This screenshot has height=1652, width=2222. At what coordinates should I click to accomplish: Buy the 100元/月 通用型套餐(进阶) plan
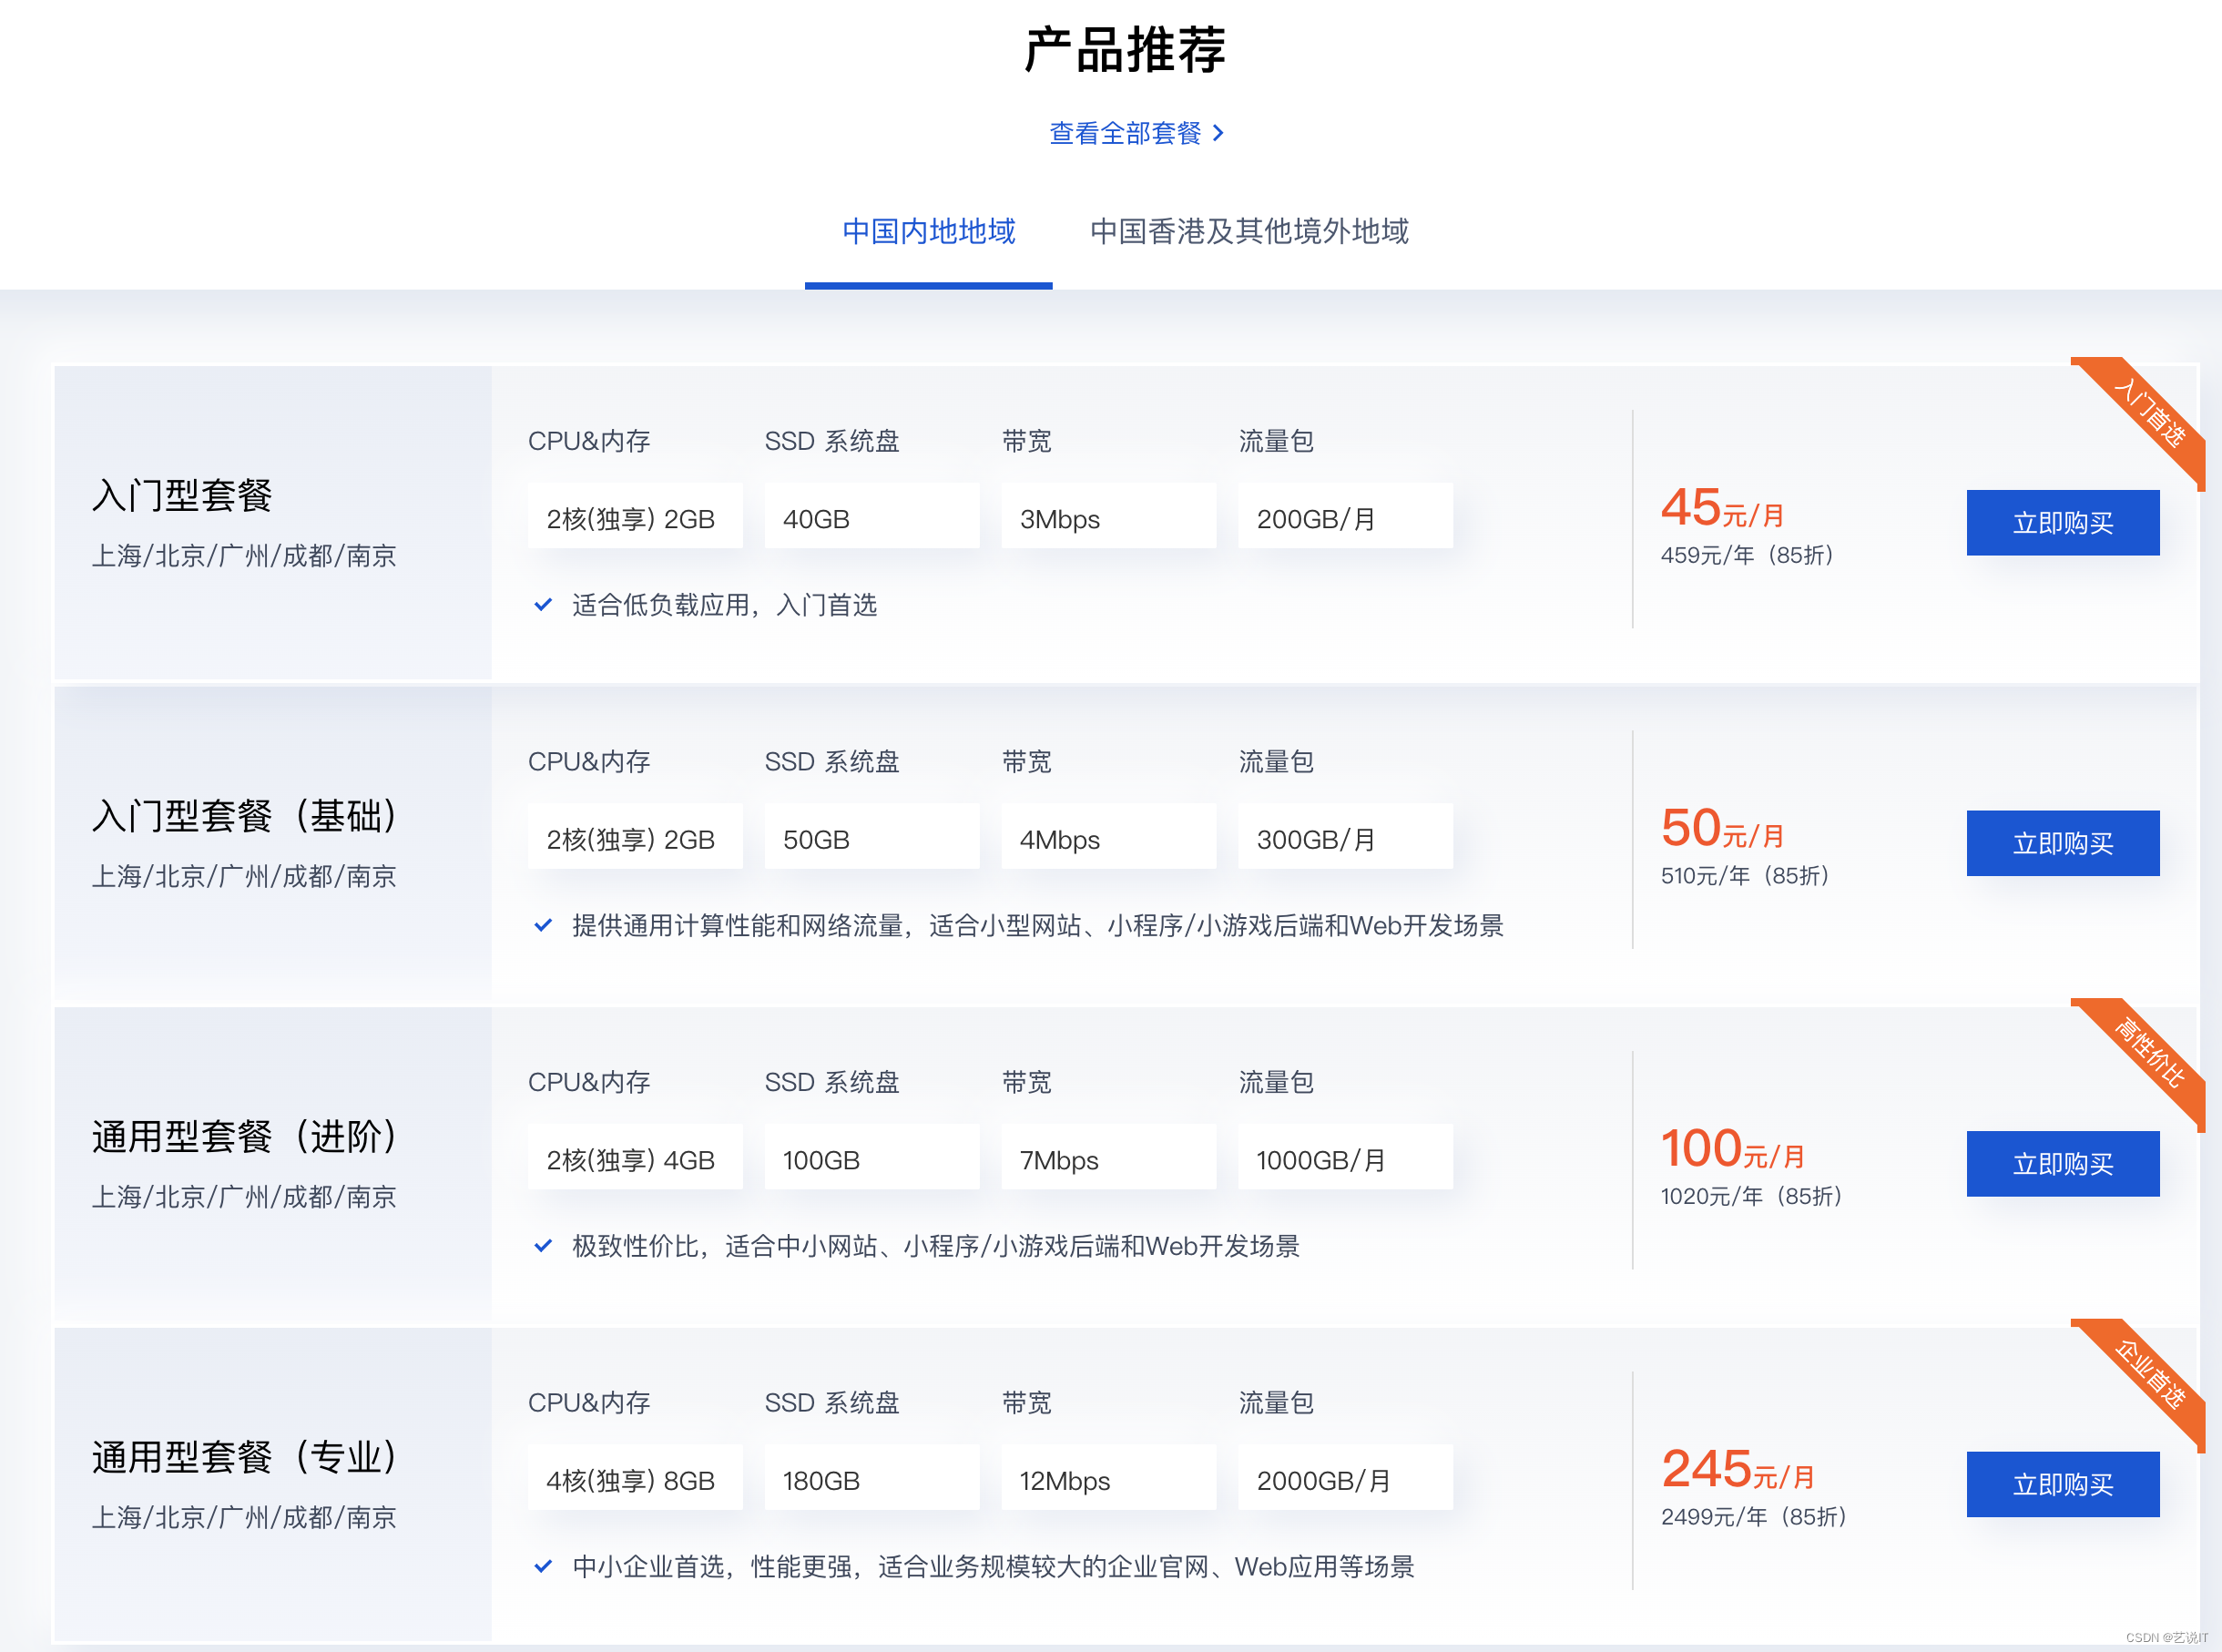click(x=2062, y=1164)
